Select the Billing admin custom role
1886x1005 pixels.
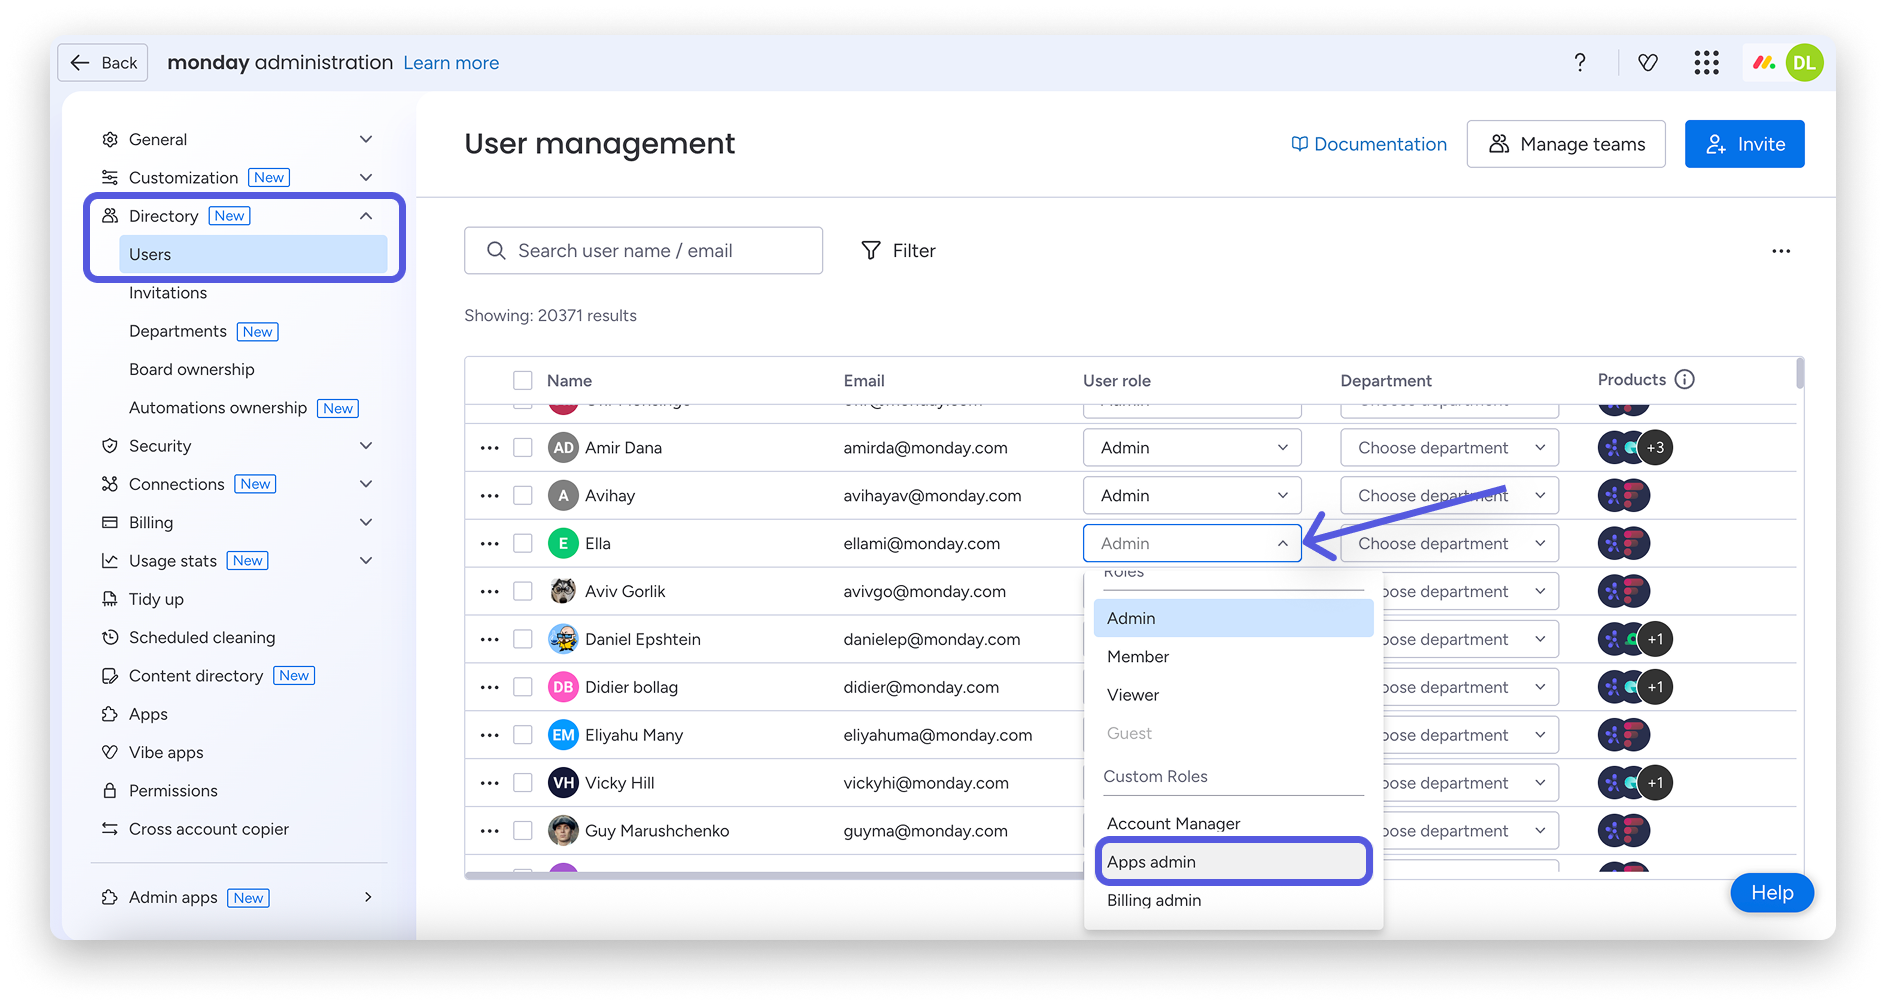point(1233,901)
